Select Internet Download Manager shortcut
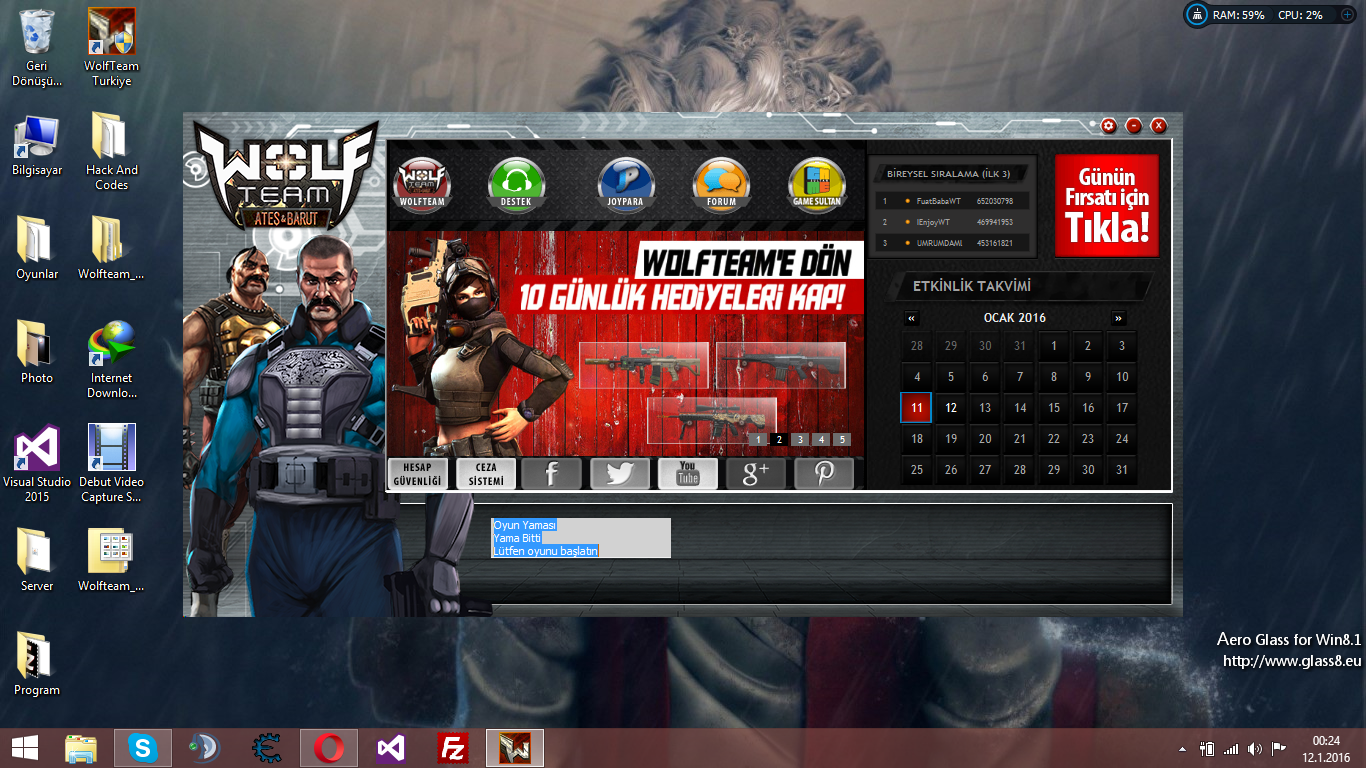The image size is (1366, 768). pos(112,360)
